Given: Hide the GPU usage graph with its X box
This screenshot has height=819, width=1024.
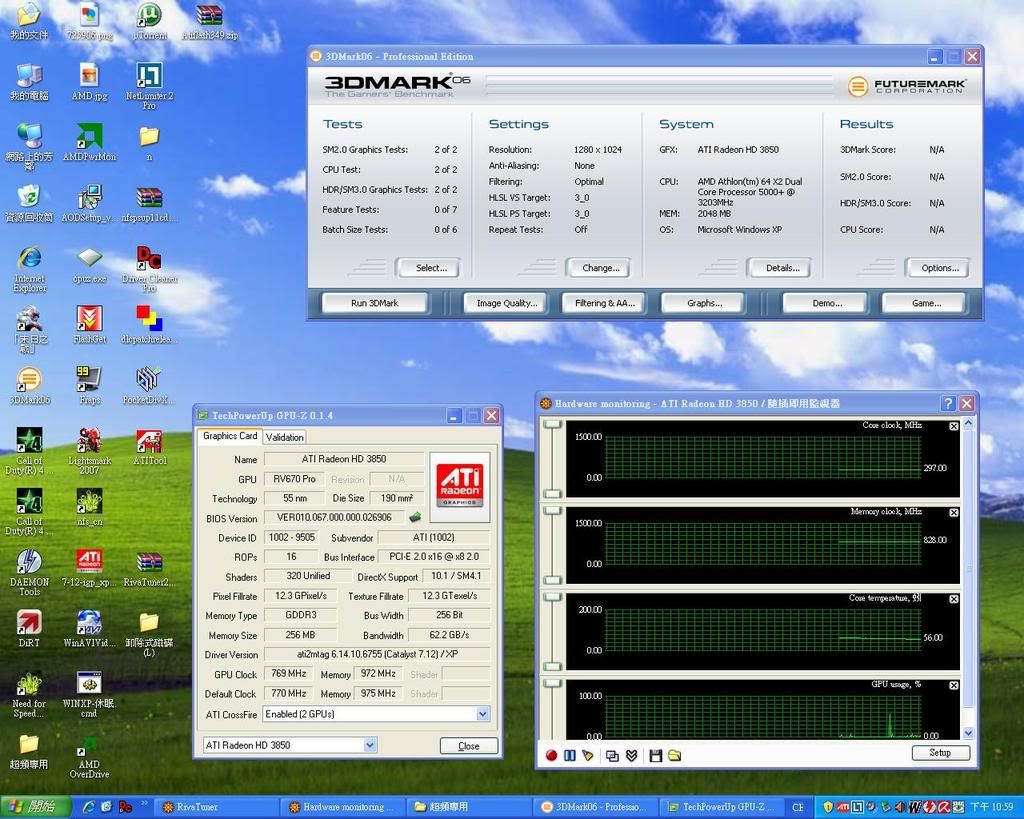Looking at the screenshot, I should tap(953, 685).
